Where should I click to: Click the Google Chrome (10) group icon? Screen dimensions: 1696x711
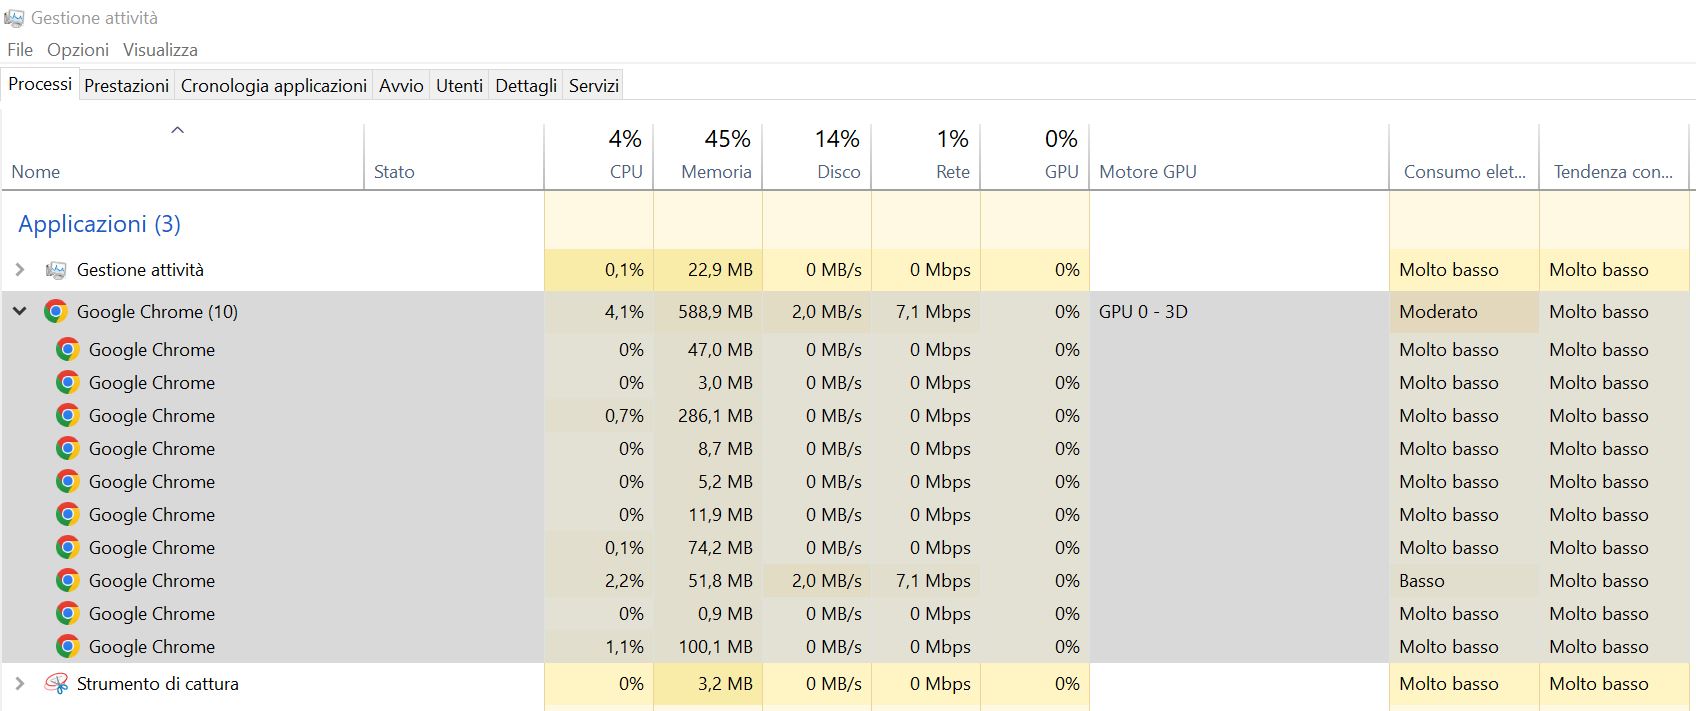pyautogui.click(x=56, y=312)
